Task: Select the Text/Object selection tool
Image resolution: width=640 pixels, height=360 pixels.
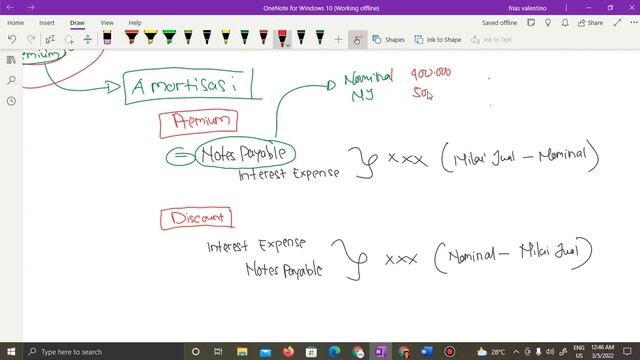Action: coord(50,39)
